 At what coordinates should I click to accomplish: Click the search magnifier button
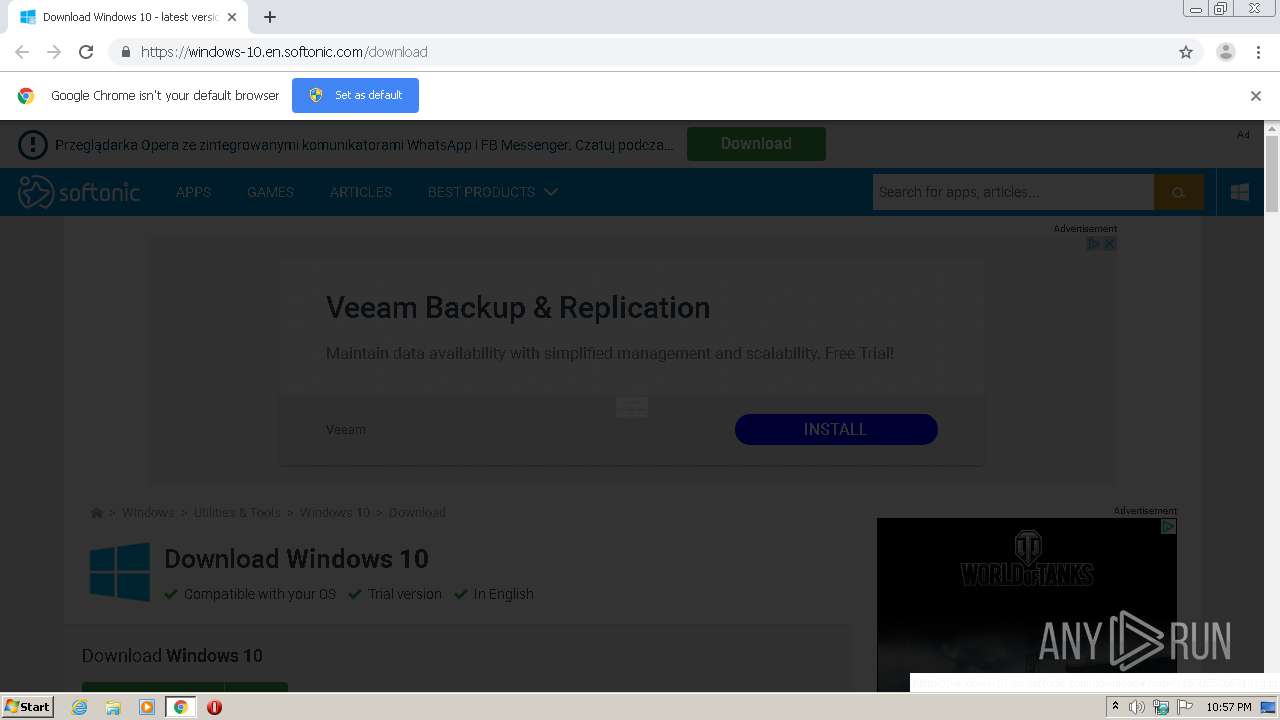pos(1178,192)
